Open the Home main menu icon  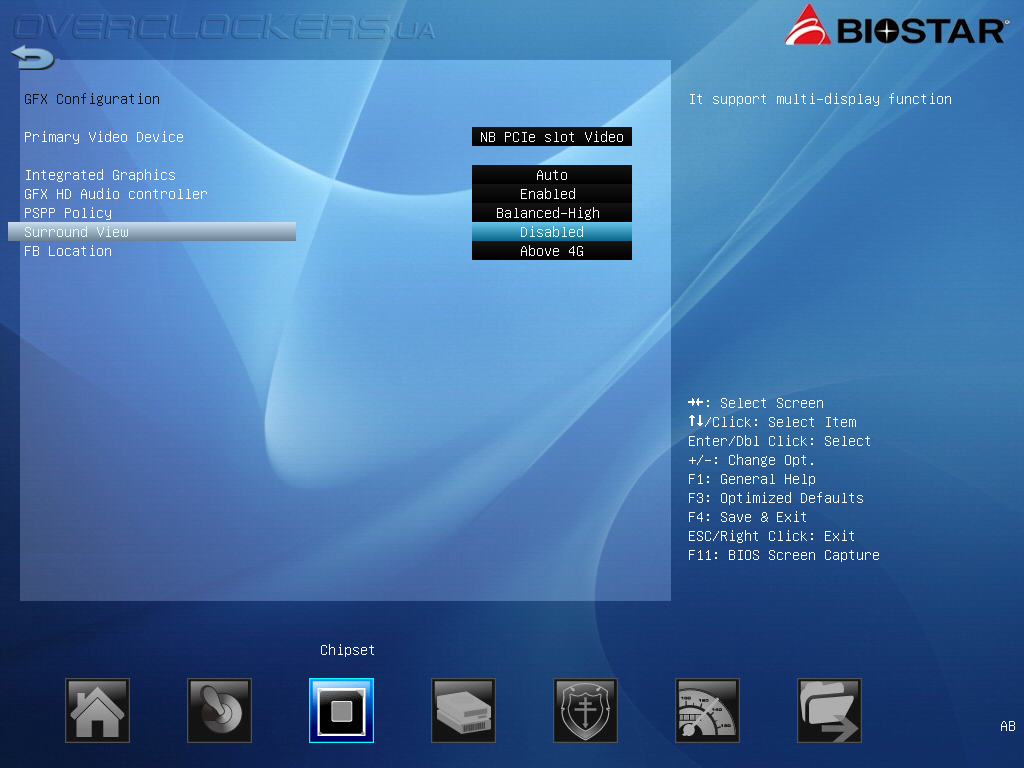point(97,711)
